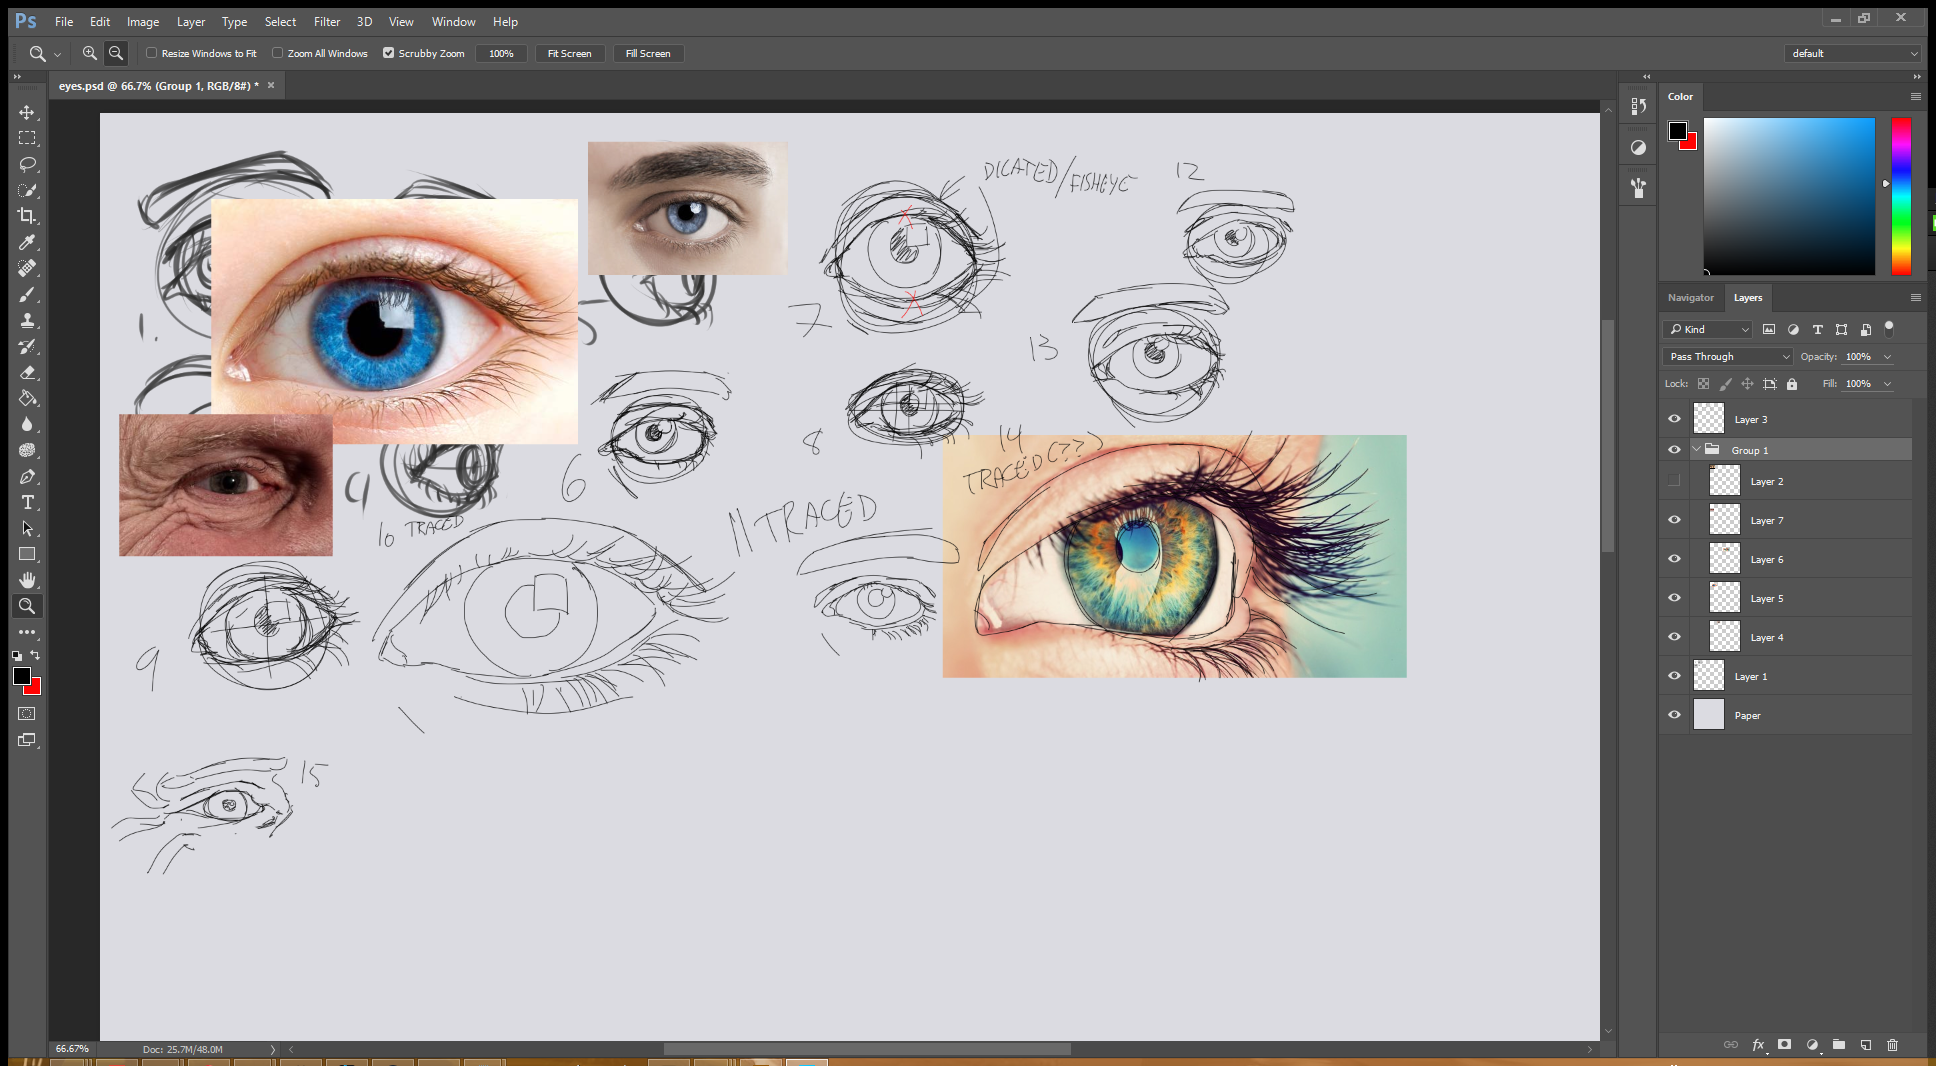Switch to the Navigator tab
This screenshot has height=1066, width=1936.
1690,298
